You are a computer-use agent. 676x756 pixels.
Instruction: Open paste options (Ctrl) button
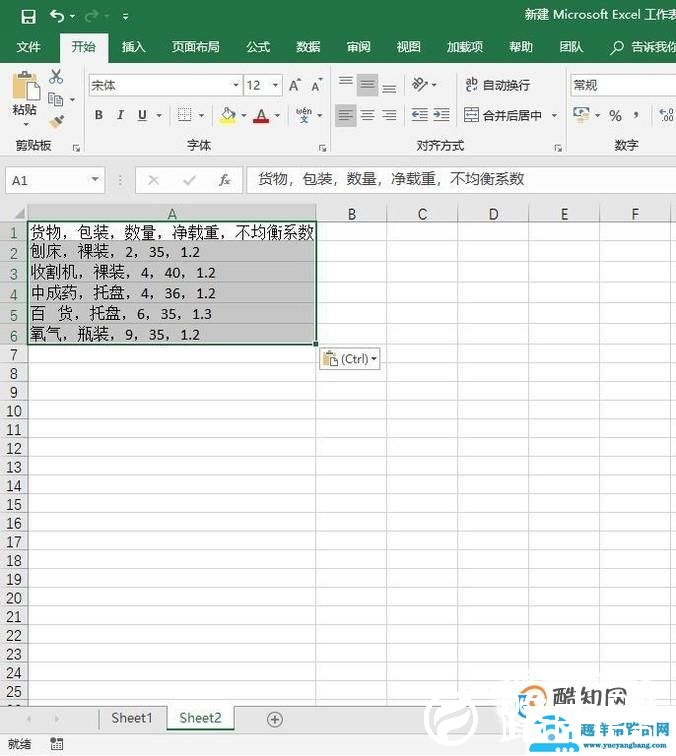pos(350,359)
